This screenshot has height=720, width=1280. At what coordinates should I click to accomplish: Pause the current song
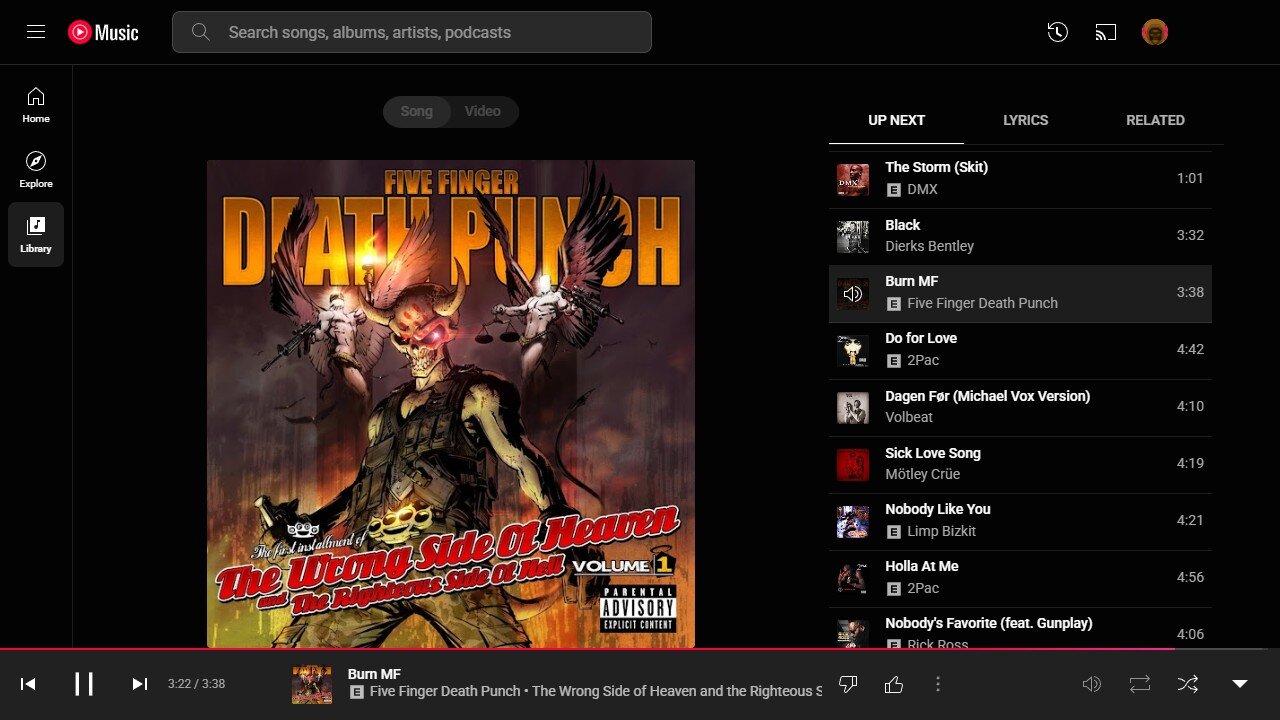tap(84, 684)
